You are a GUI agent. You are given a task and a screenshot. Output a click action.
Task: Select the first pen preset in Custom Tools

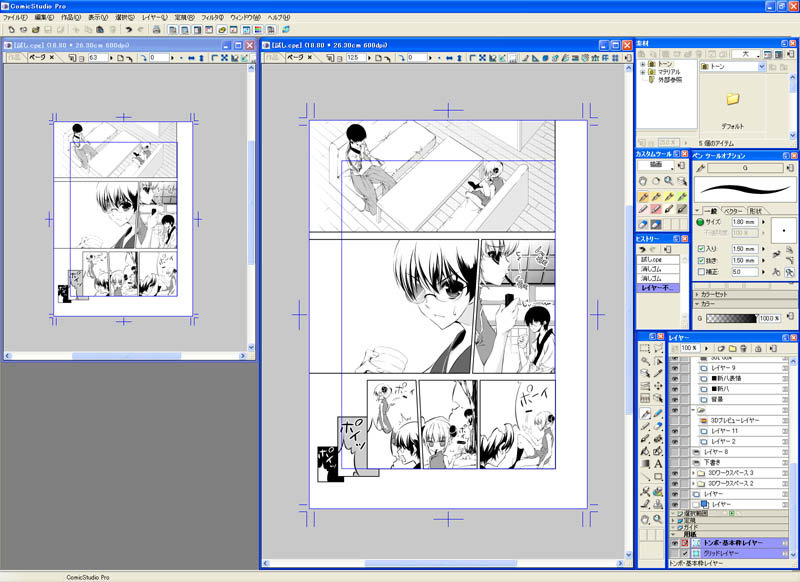tap(643, 196)
